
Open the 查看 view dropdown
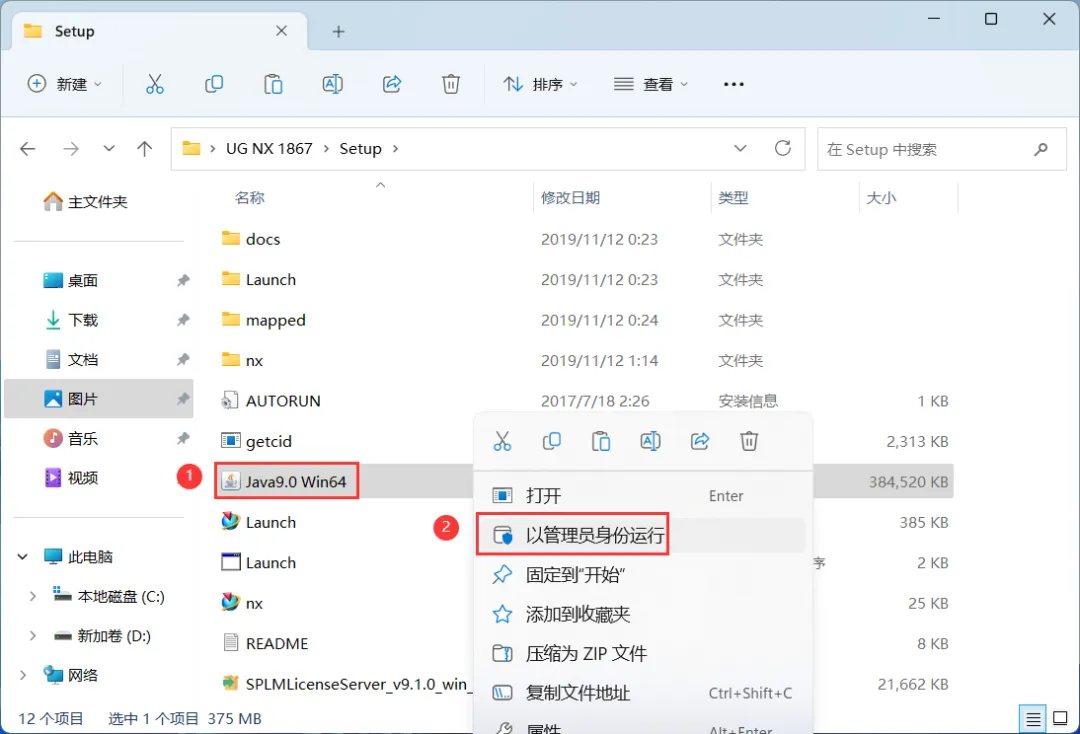click(x=651, y=84)
